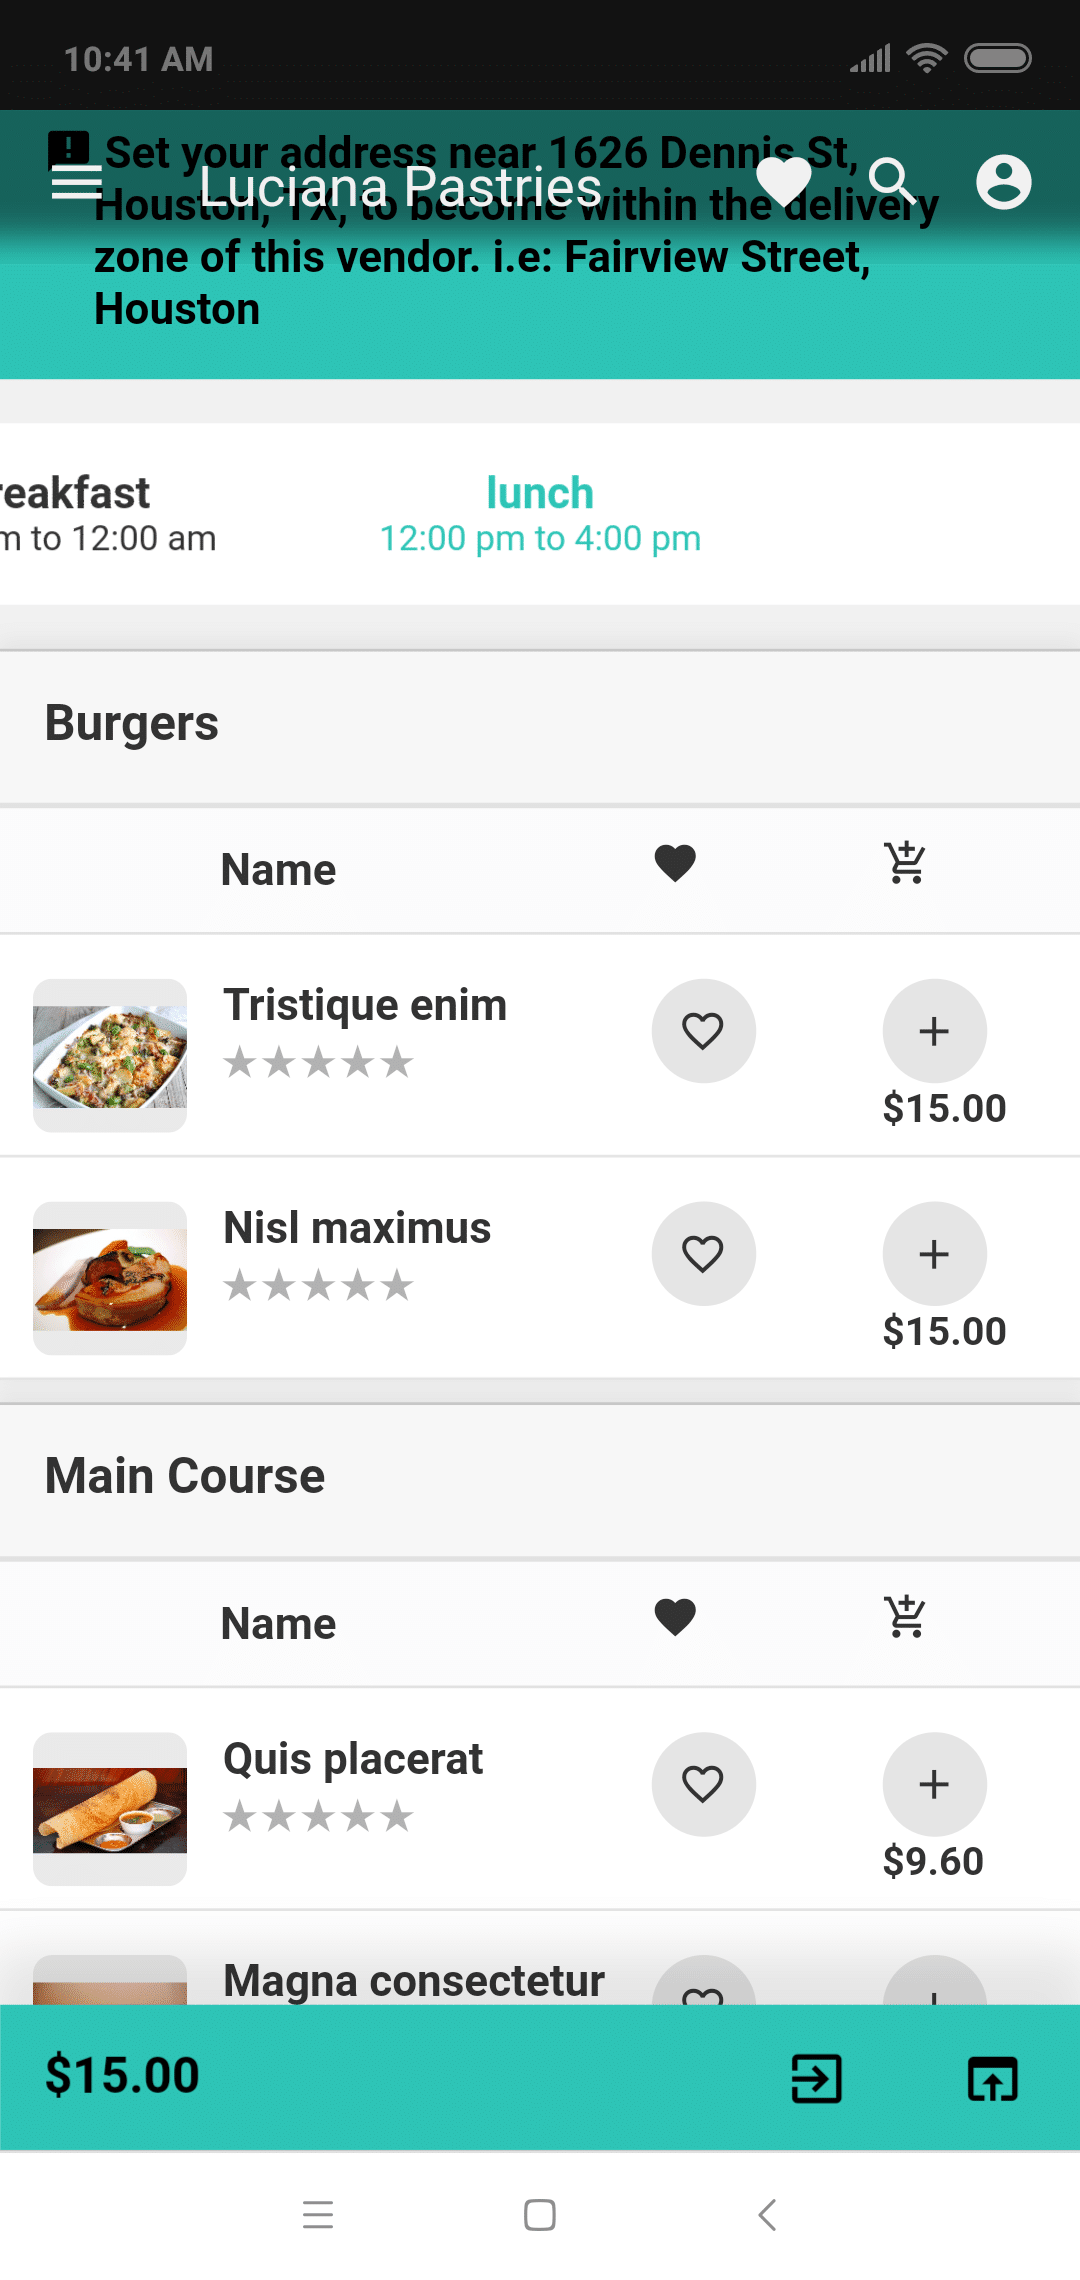Toggle favorite heart for Tristique enim
The image size is (1080, 2280).
pyautogui.click(x=703, y=1031)
